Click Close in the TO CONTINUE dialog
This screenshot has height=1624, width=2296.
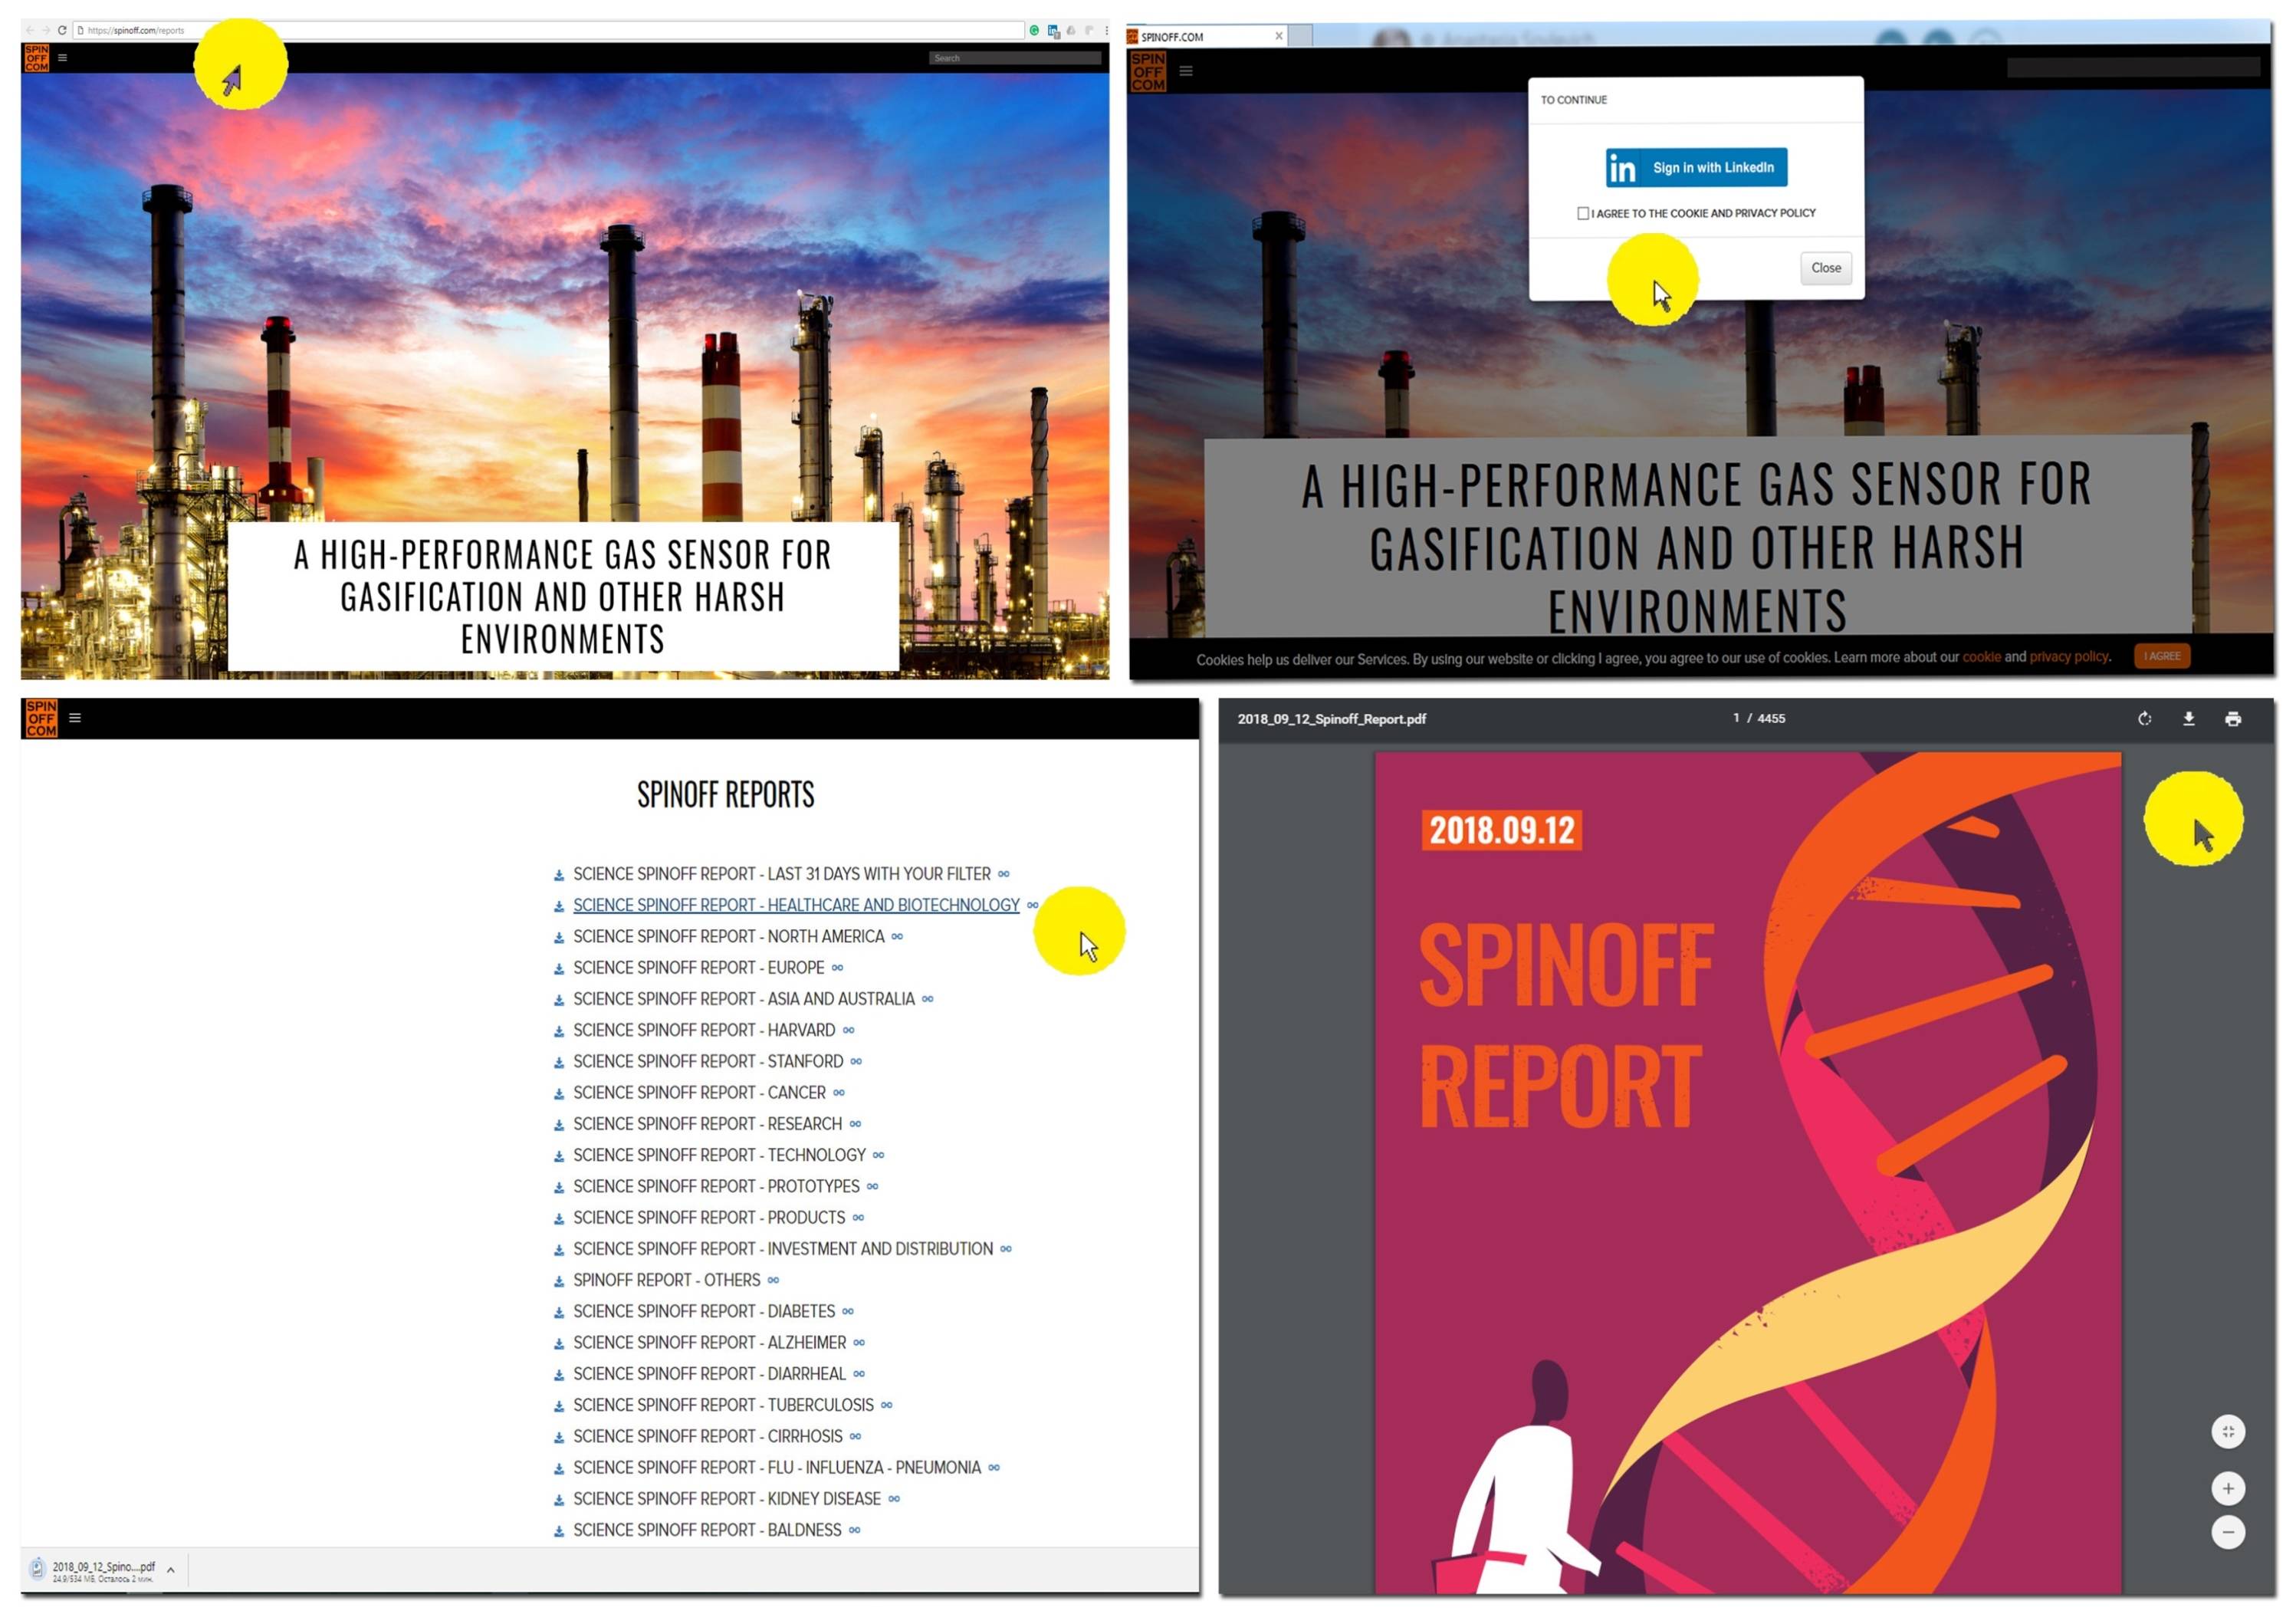pyautogui.click(x=1826, y=268)
